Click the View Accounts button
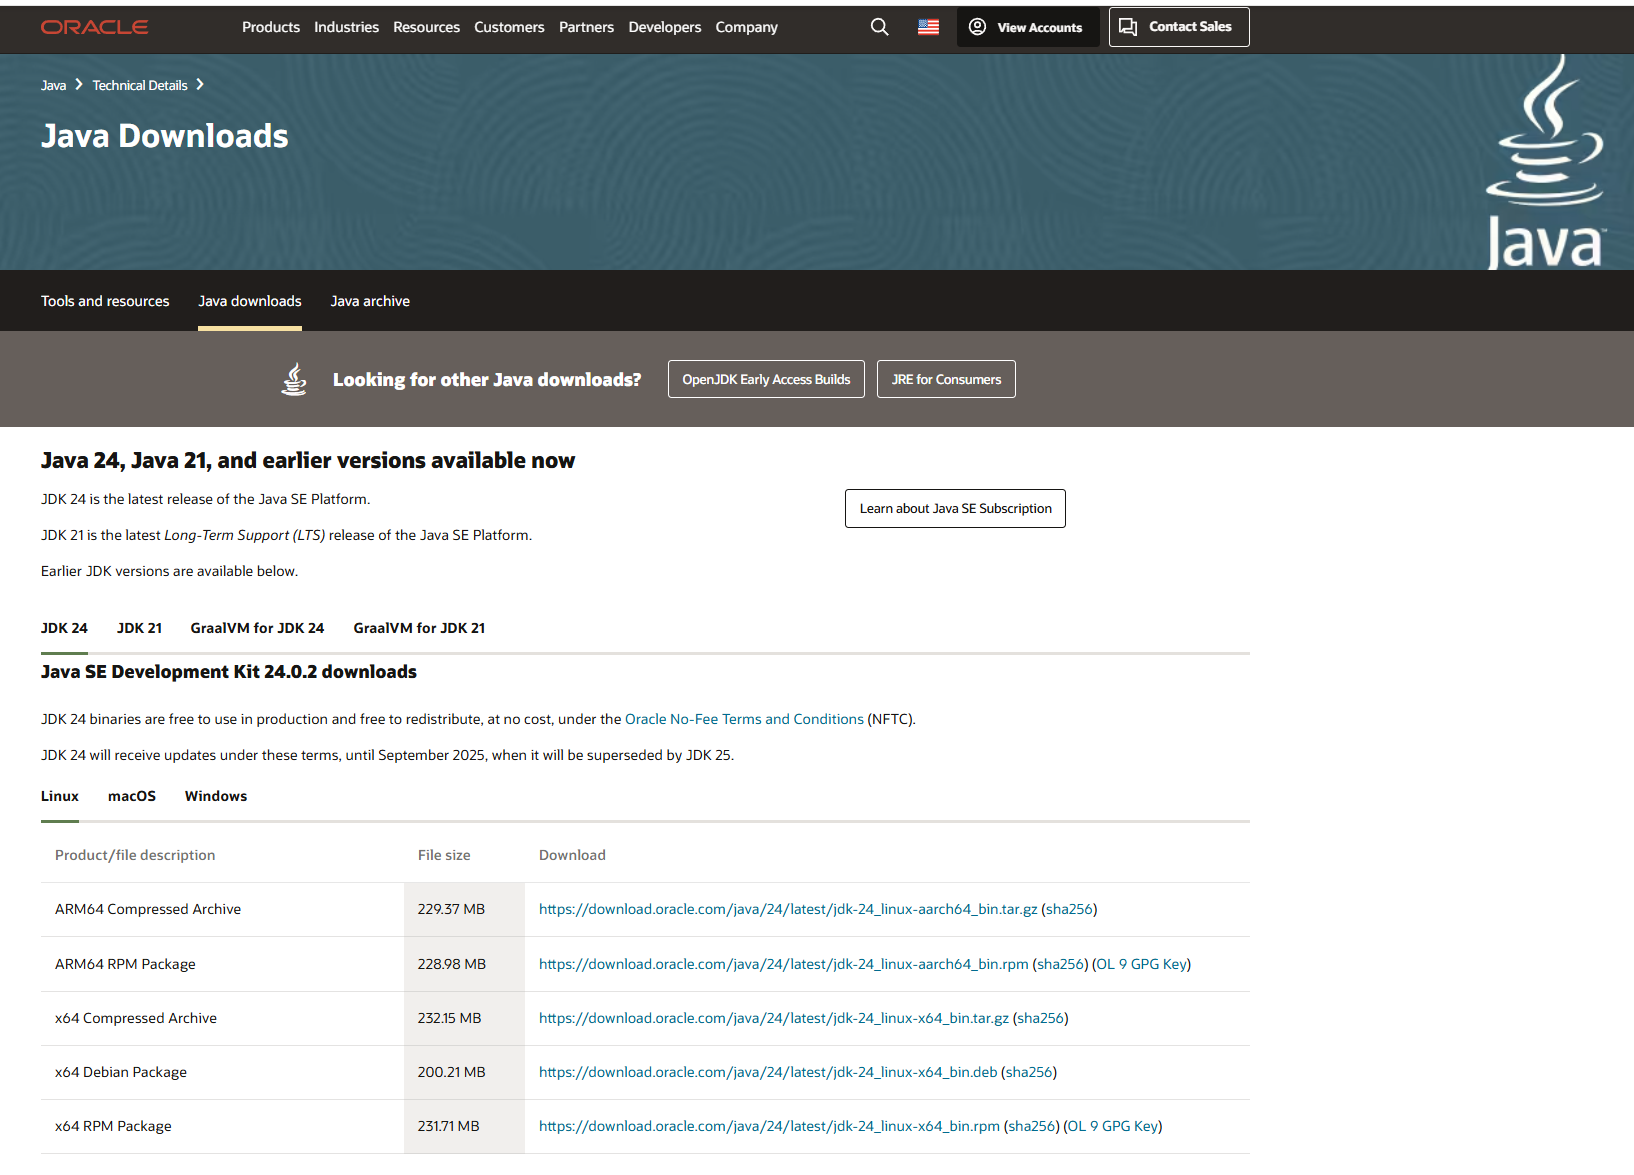 coord(1028,27)
